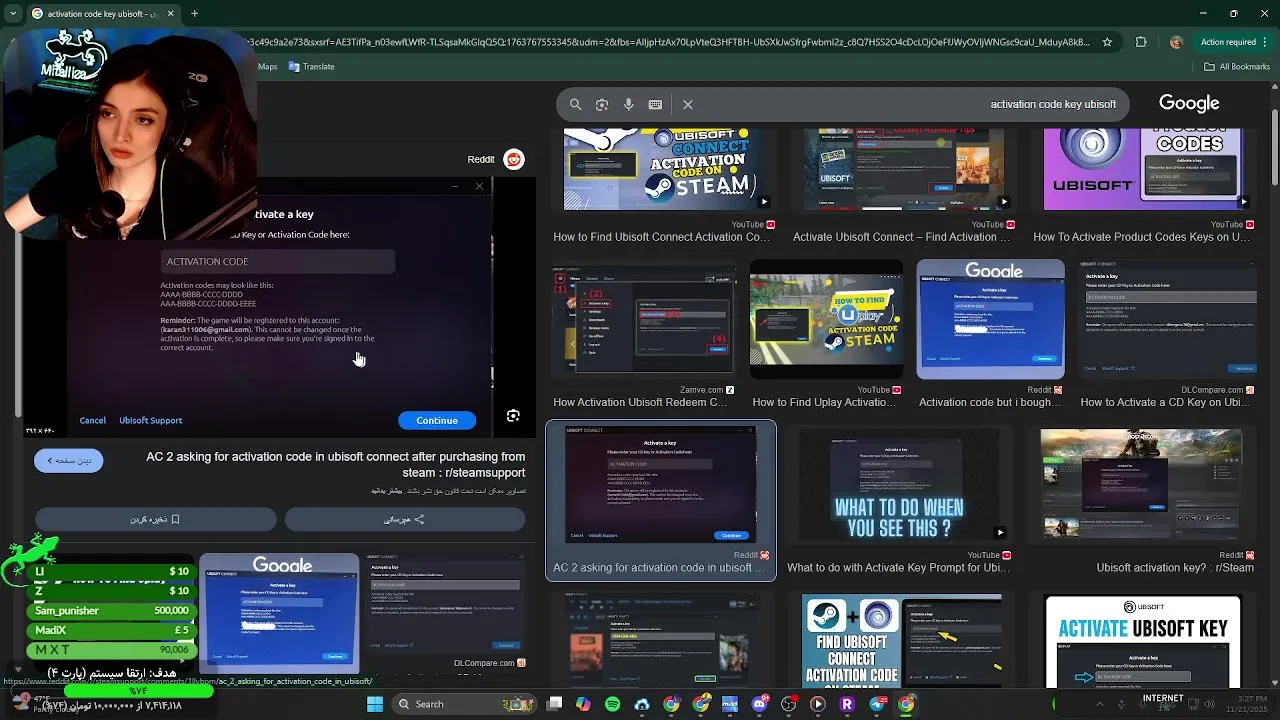Click the Google logo
The width and height of the screenshot is (1280, 720).
click(x=1189, y=103)
